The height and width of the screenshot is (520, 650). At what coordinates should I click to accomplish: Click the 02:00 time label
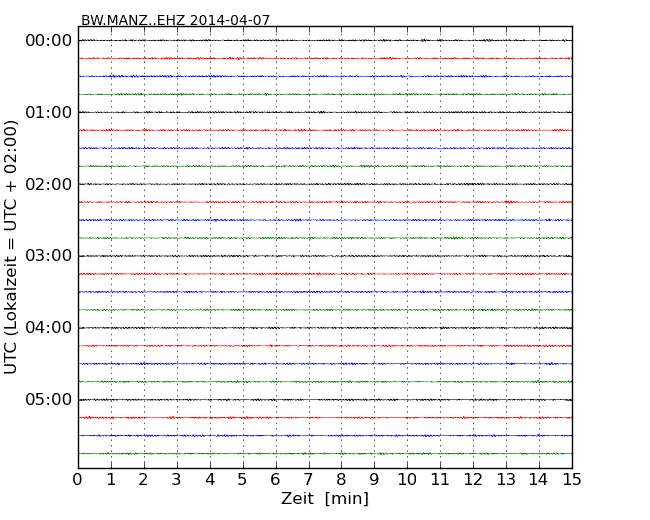pyautogui.click(x=49, y=184)
